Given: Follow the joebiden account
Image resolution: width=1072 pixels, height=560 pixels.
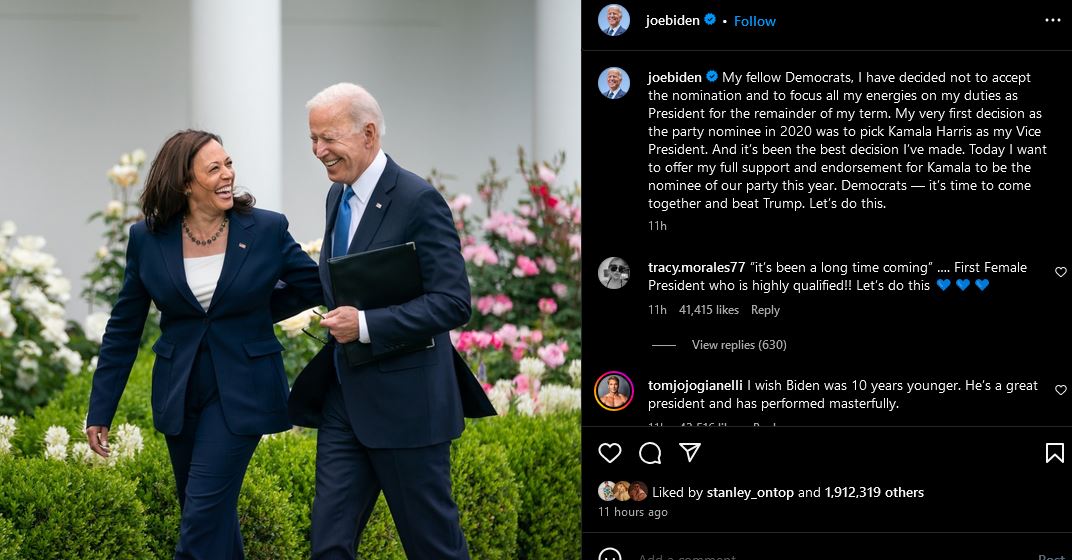Looking at the screenshot, I should point(755,21).
